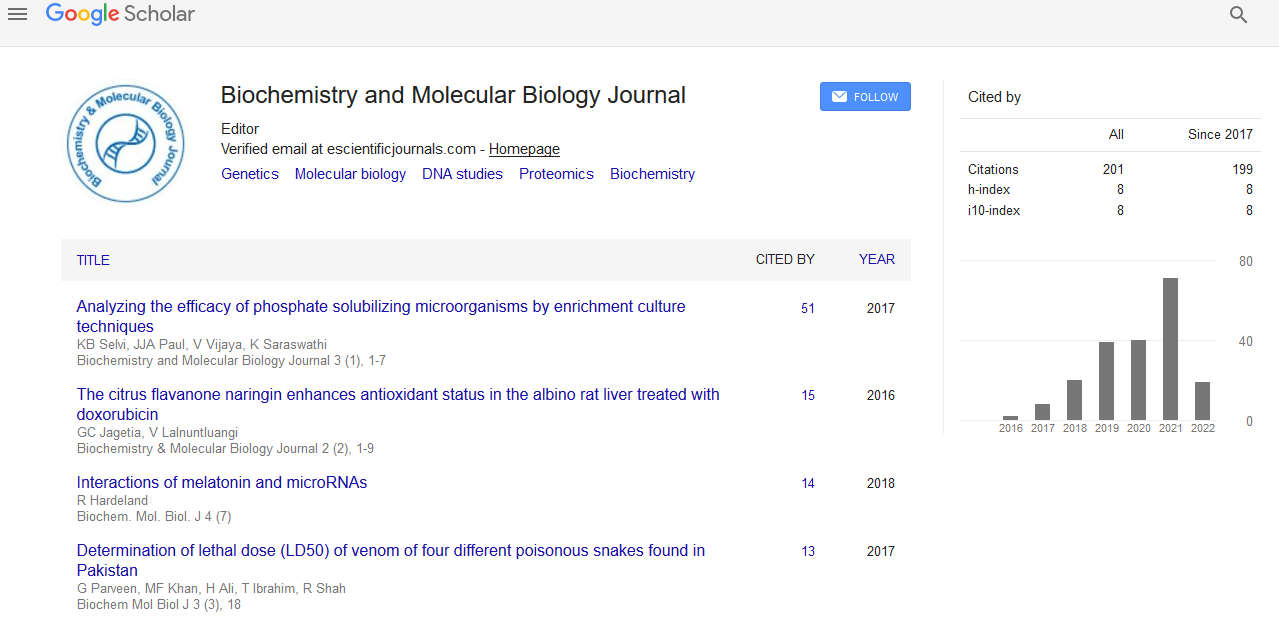This screenshot has width=1279, height=619.
Task: Click the year 2016 of naringin article
Action: (x=881, y=396)
